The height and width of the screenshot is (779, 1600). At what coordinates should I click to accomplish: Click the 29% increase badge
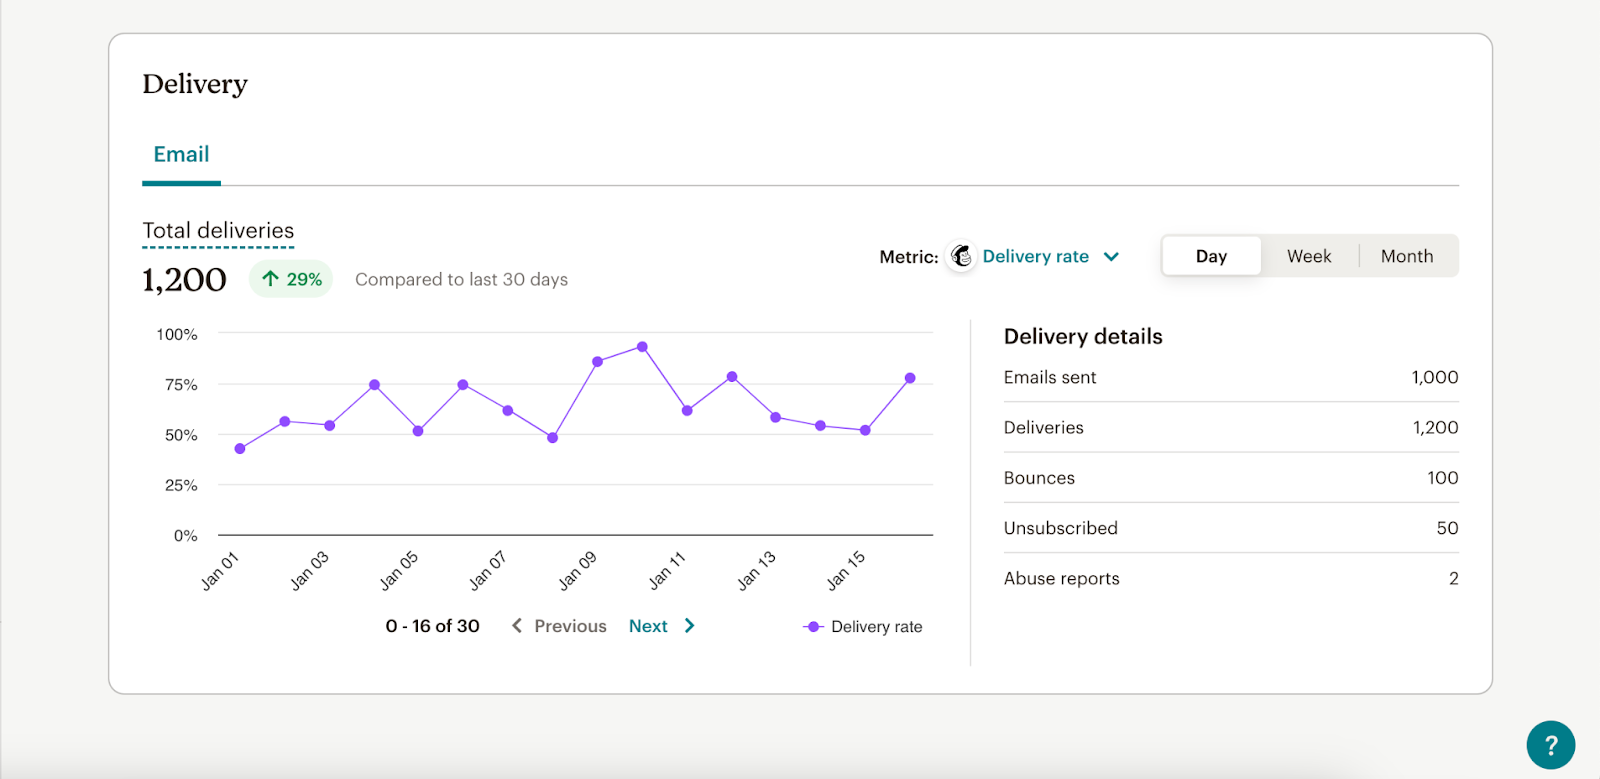click(x=291, y=279)
